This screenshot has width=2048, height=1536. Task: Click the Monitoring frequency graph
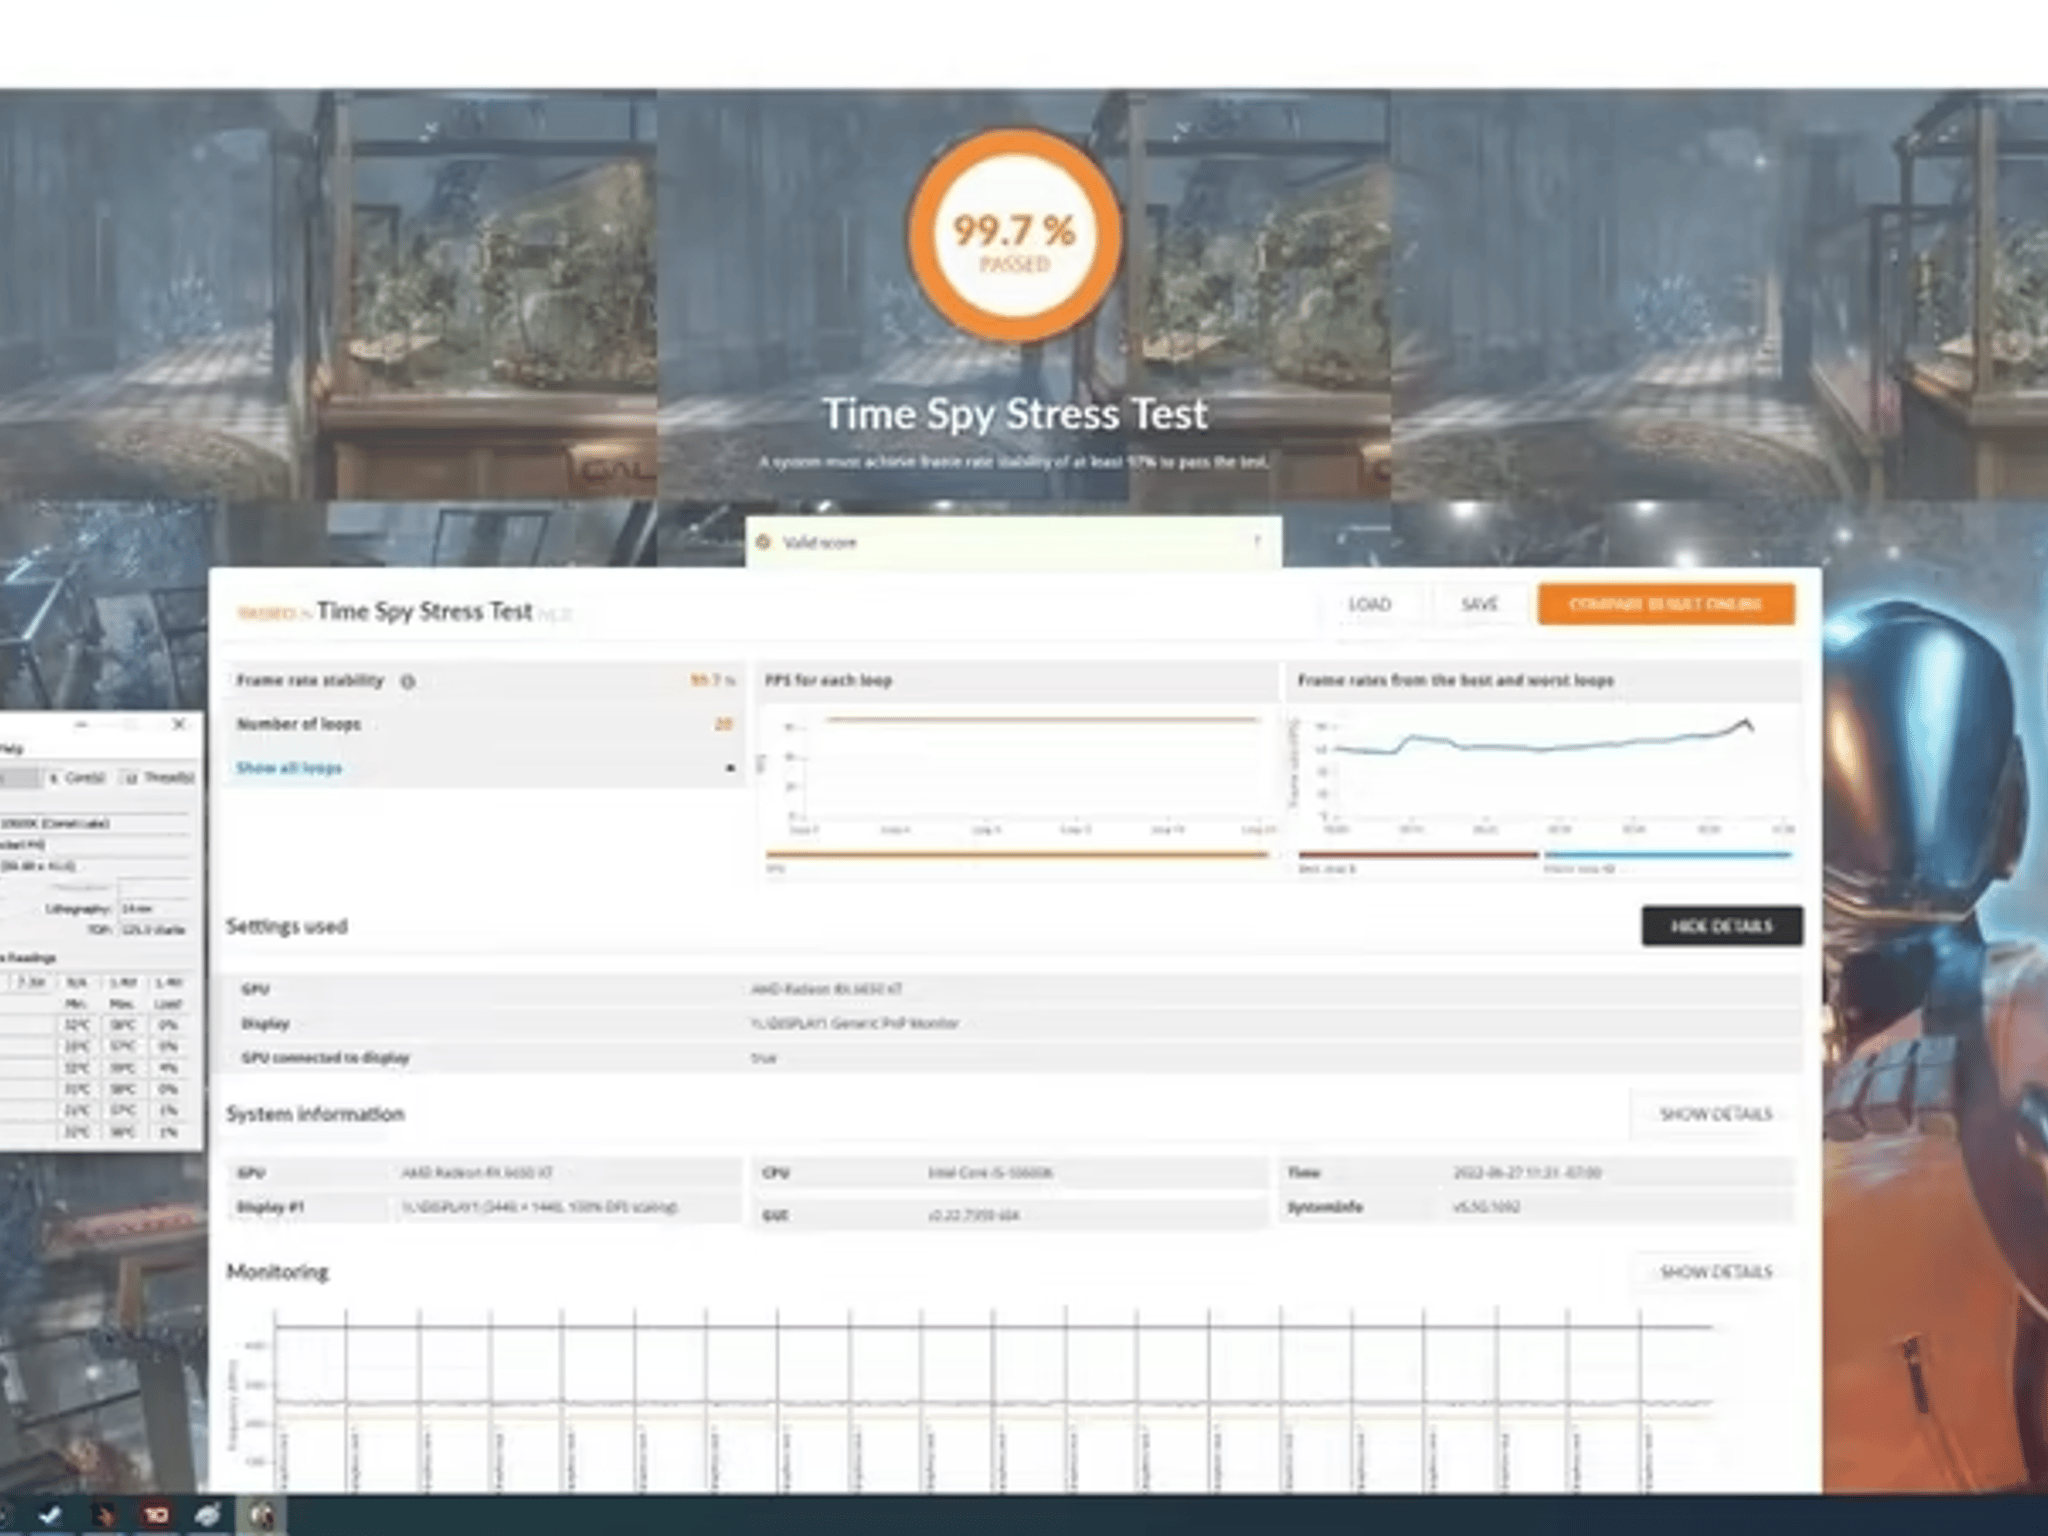pos(970,1400)
